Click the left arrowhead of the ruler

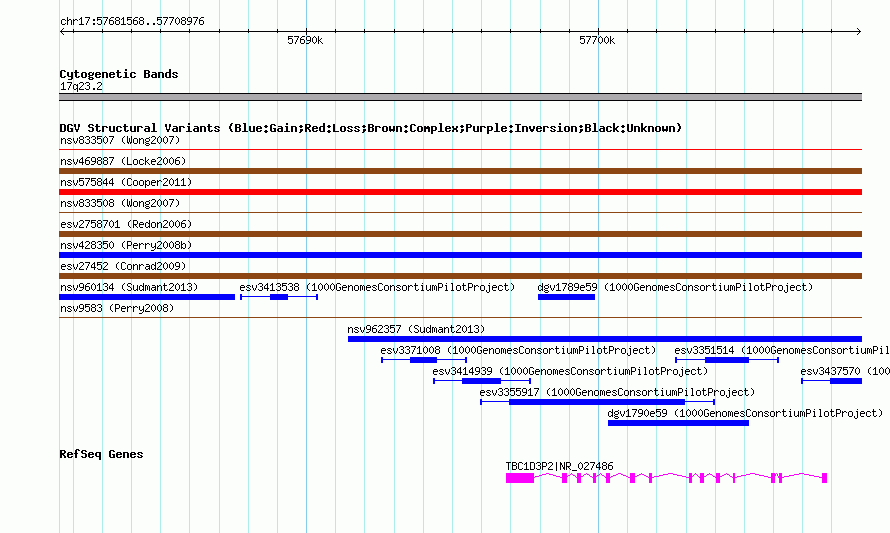tap(62, 31)
